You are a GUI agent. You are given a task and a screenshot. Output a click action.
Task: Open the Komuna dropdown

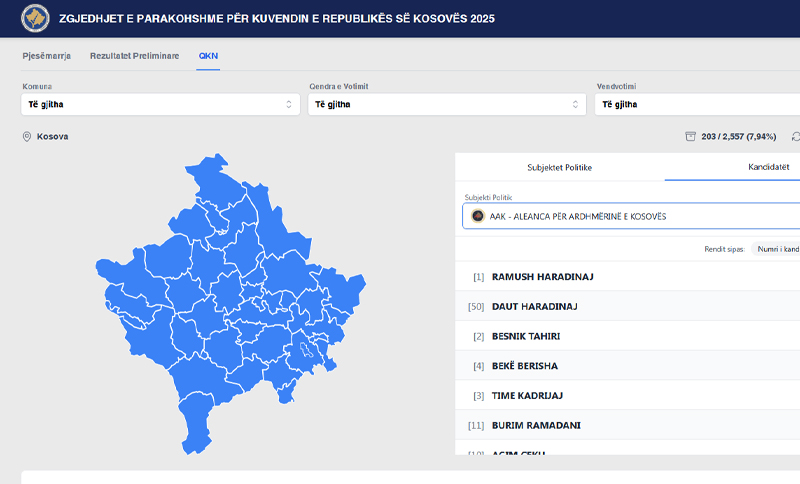click(160, 104)
